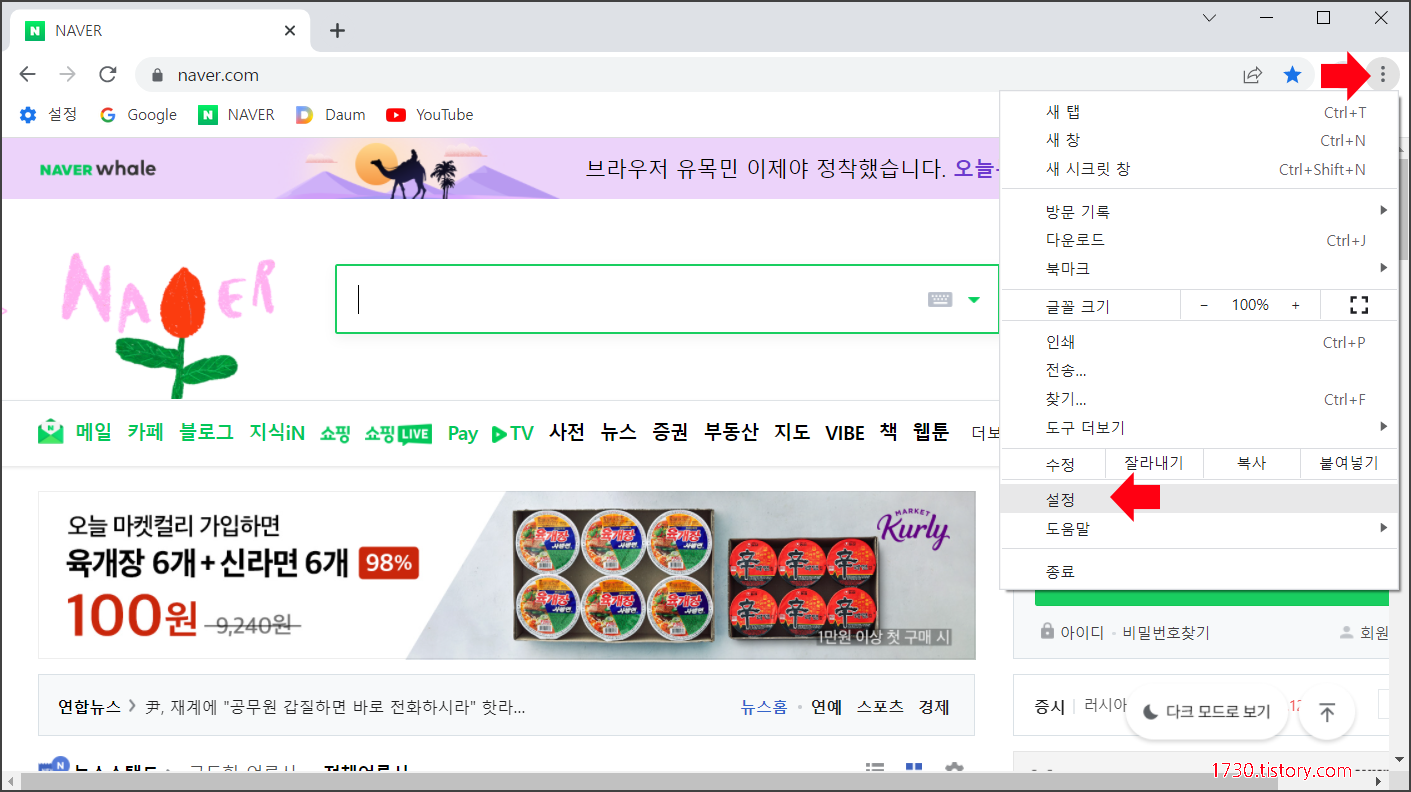Viewport: 1411px width, 792px height.
Task: Click 잘라내기 in the edit row
Action: click(1154, 463)
